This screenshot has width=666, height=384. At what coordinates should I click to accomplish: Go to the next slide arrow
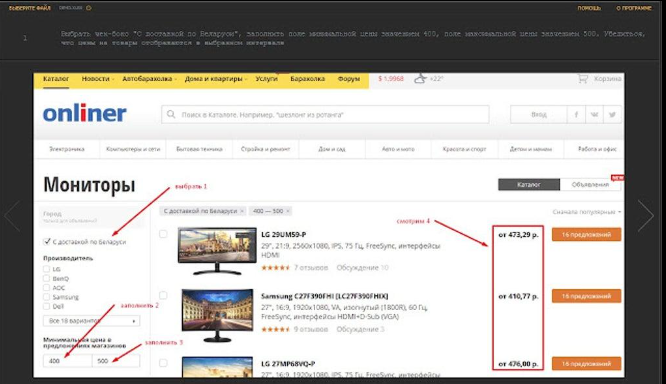coord(646,216)
